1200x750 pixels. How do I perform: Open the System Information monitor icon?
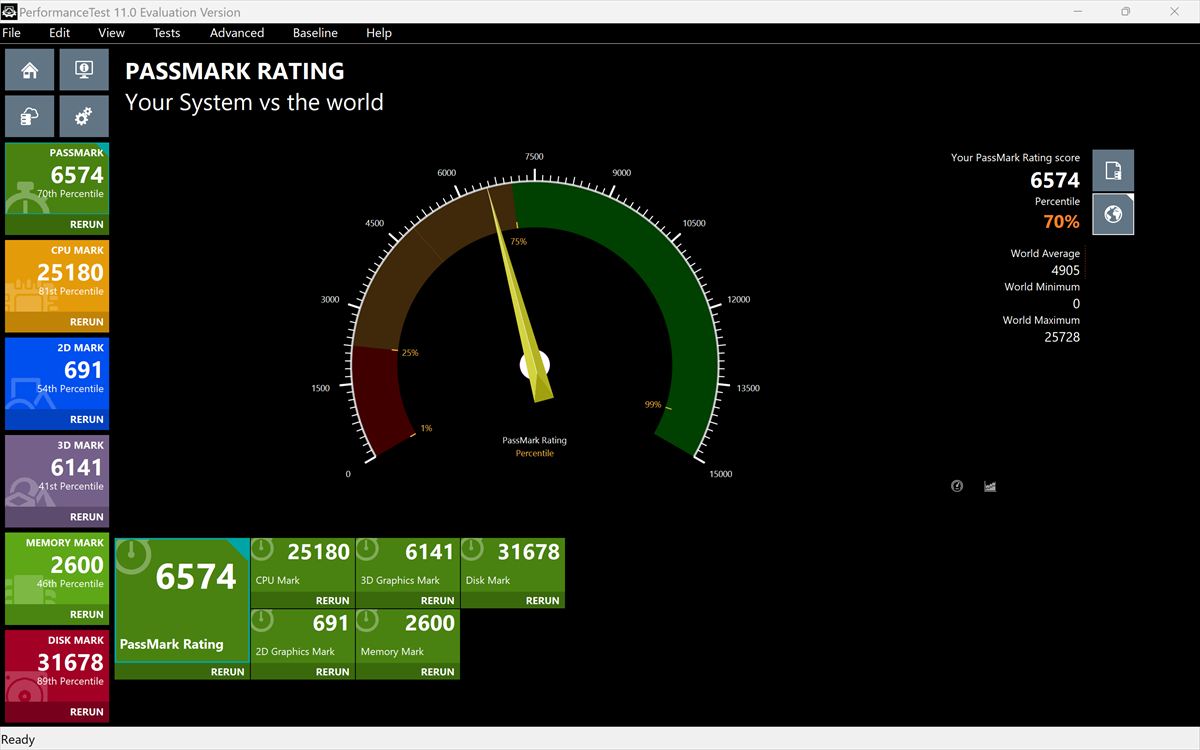(84, 70)
